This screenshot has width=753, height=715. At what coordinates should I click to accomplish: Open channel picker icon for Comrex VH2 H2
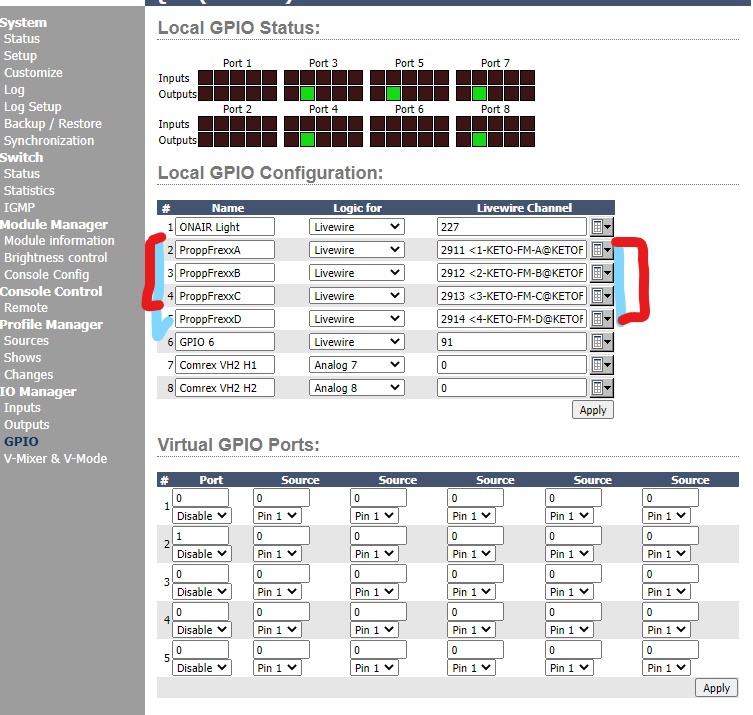[x=601, y=388]
